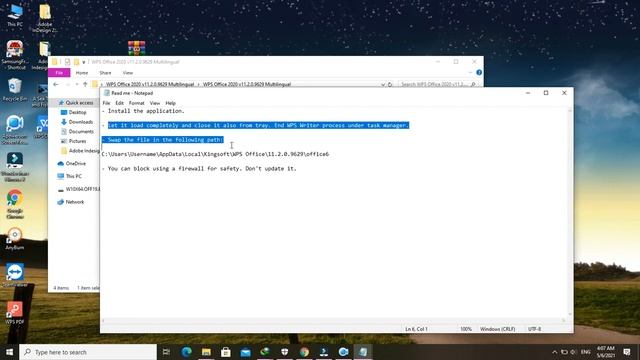The image size is (640, 360).
Task: Click the purple File tab in File Explorer
Action: coord(59,73)
